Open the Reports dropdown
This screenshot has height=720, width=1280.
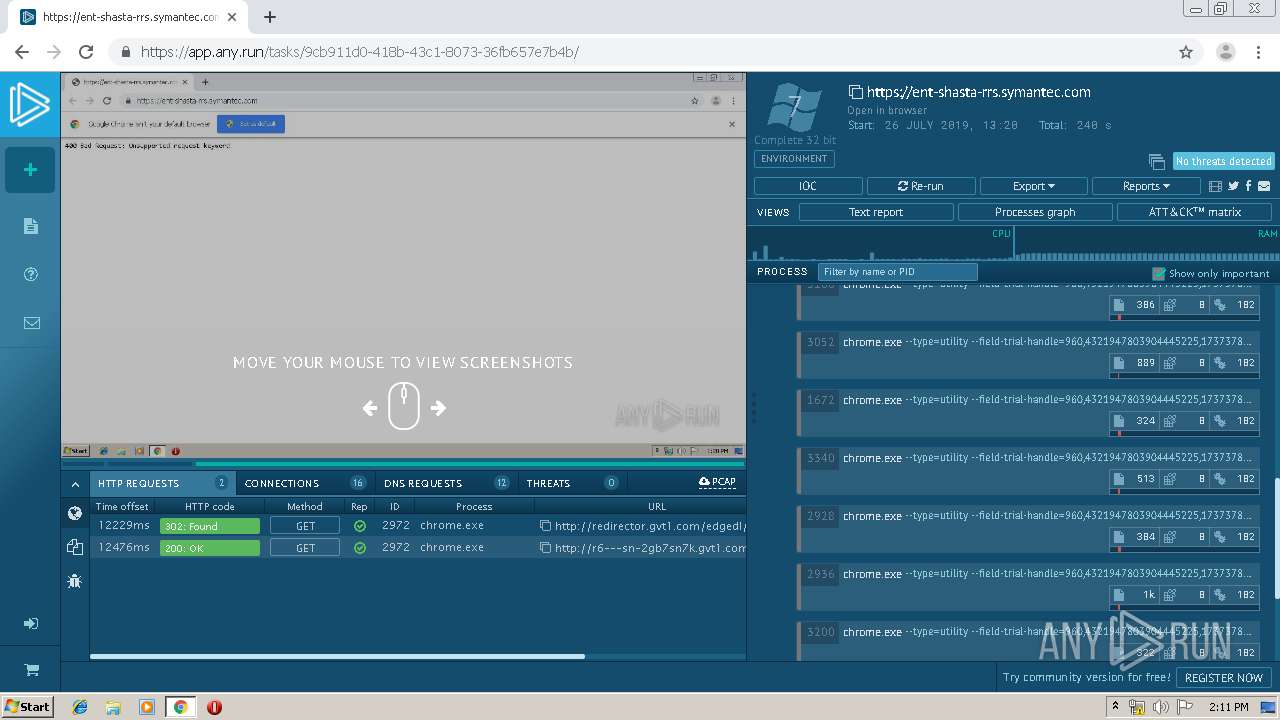tap(1146, 186)
